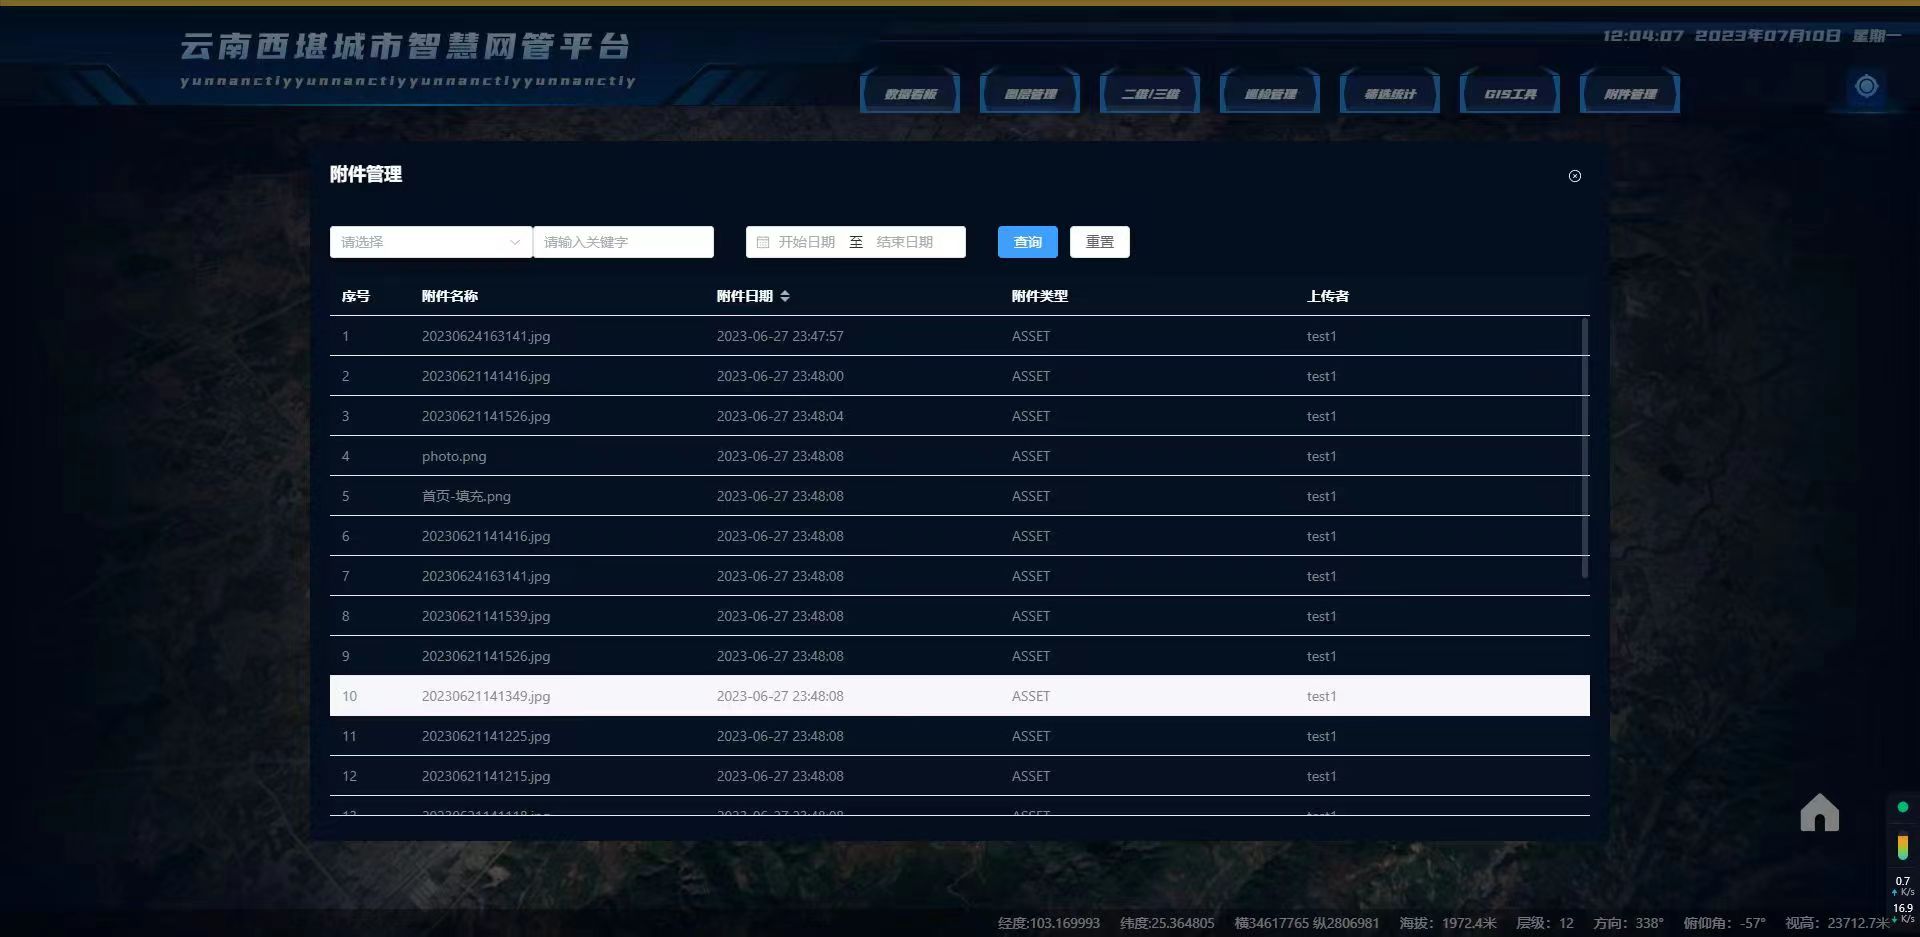Click date 2023-06-27 23:48:04
Viewport: 1920px width, 937px height.
[x=780, y=416]
